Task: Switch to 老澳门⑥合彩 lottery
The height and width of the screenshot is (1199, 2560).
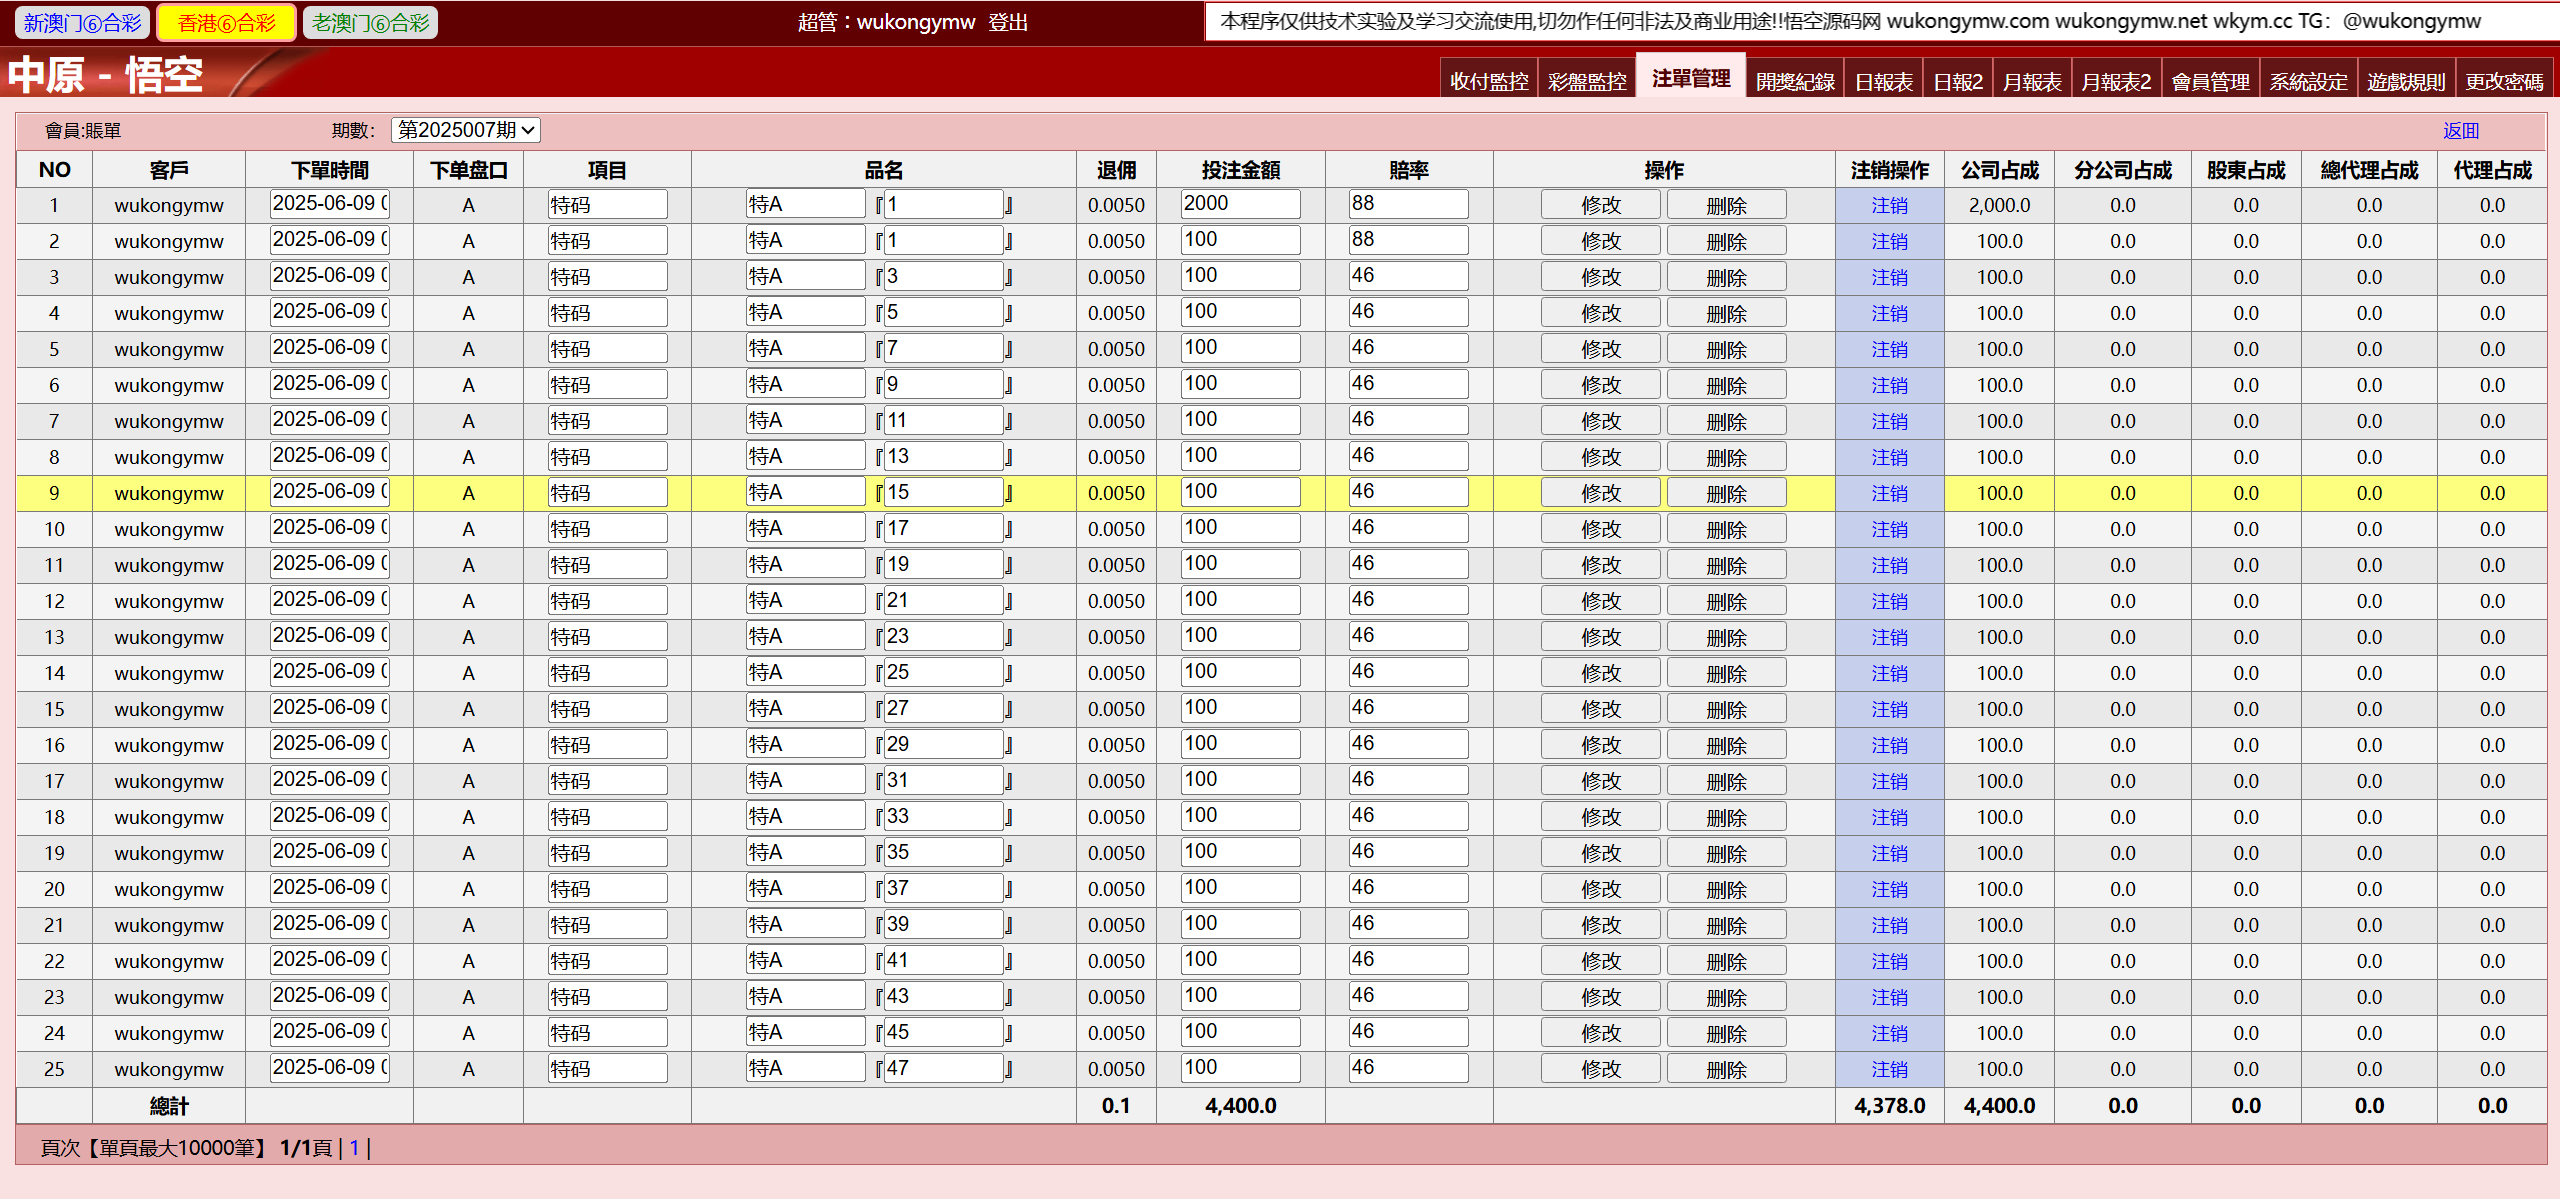Action: (x=370, y=22)
